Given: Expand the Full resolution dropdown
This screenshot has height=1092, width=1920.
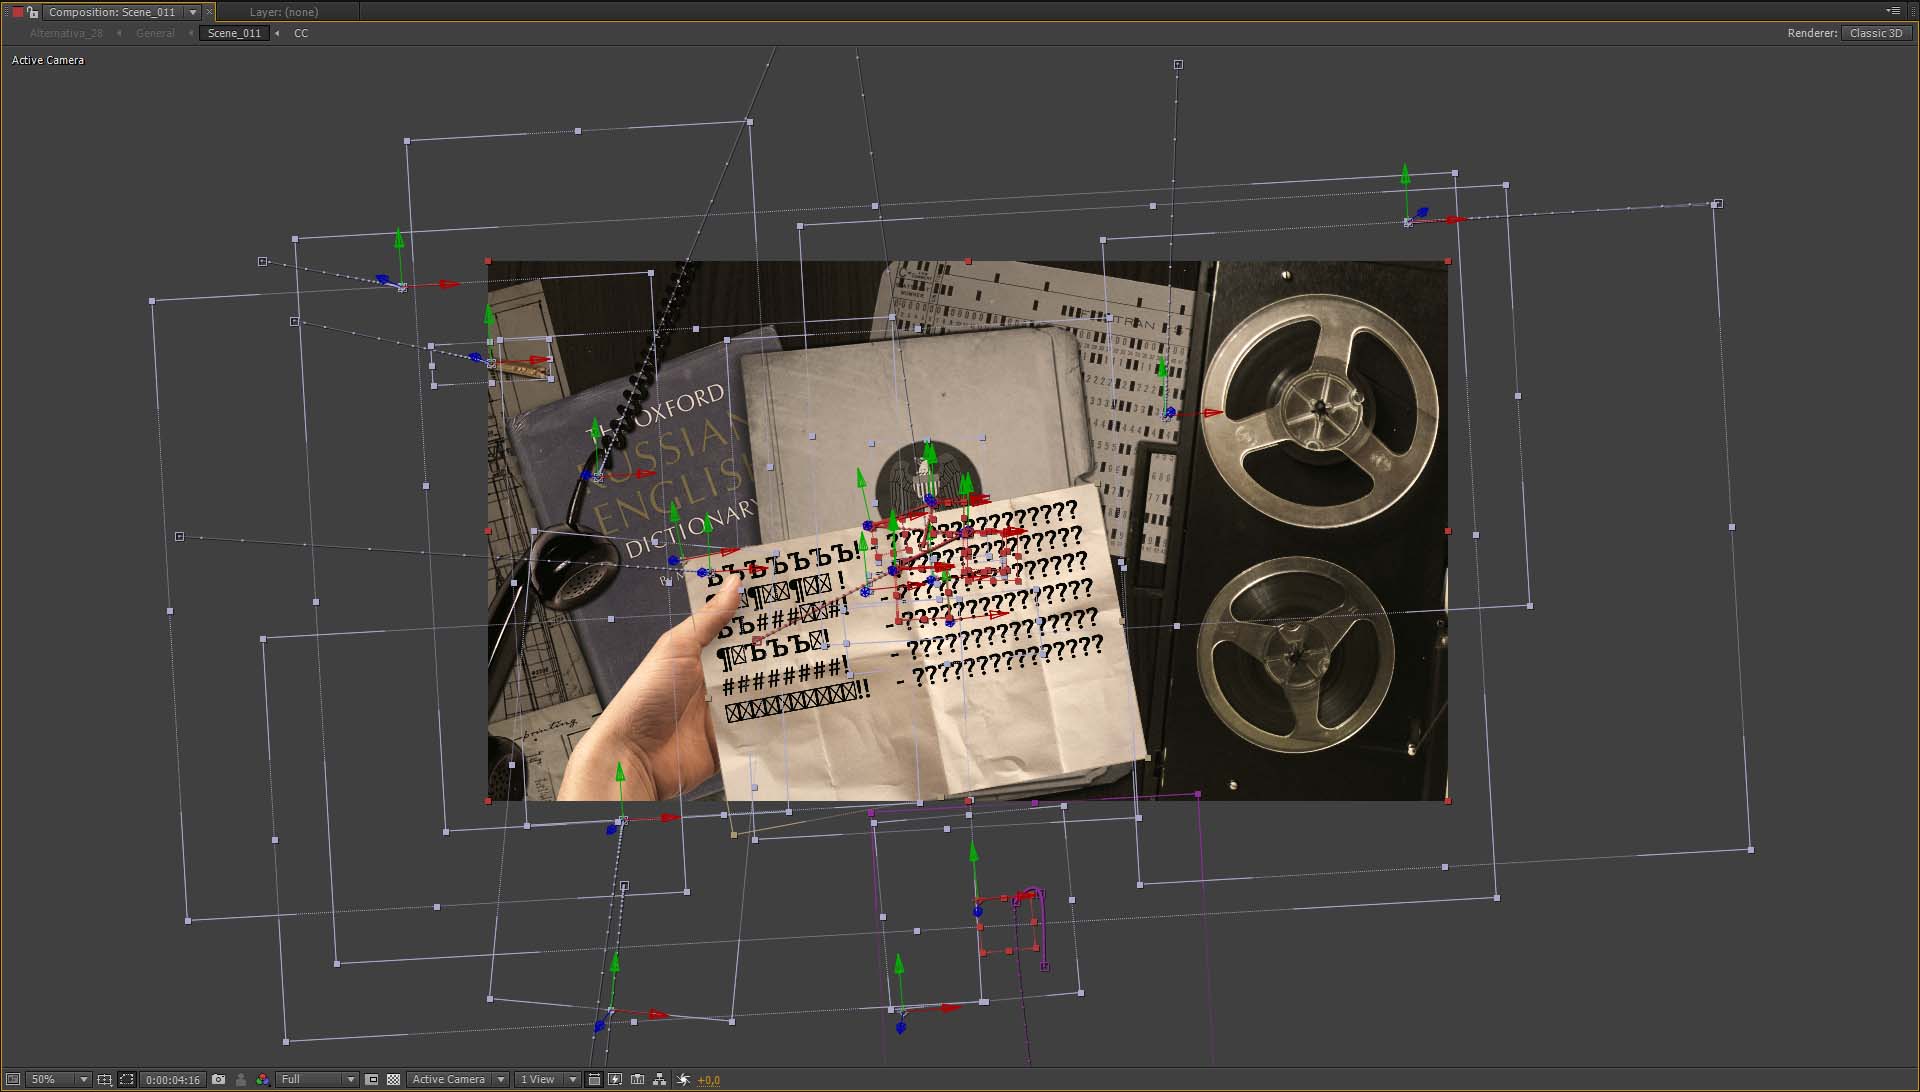Looking at the screenshot, I should pos(317,1079).
